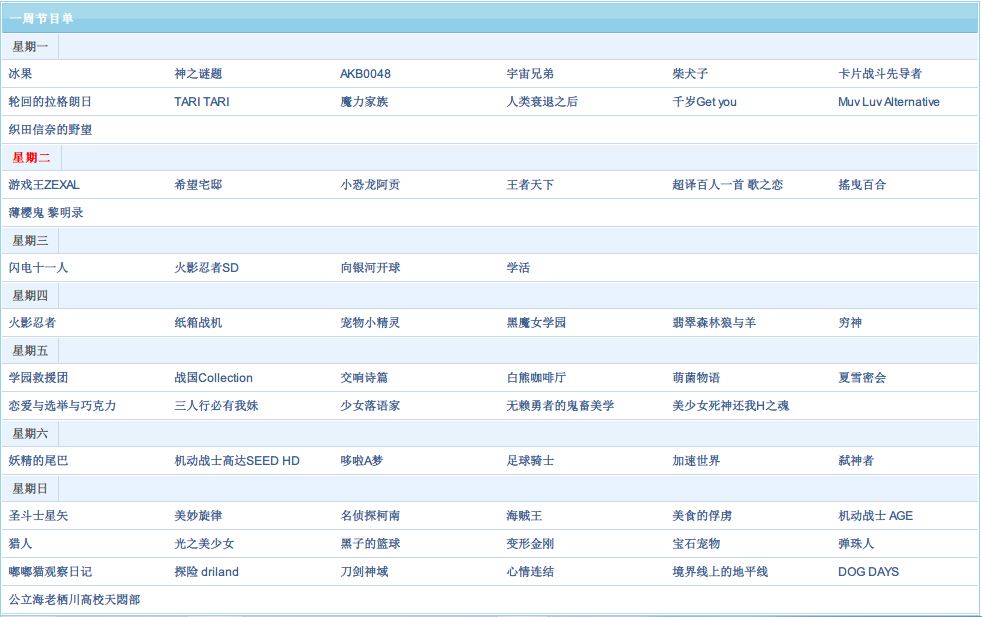The image size is (982, 617).
Task: Select the 柴犬子 link
Action: tap(690, 74)
